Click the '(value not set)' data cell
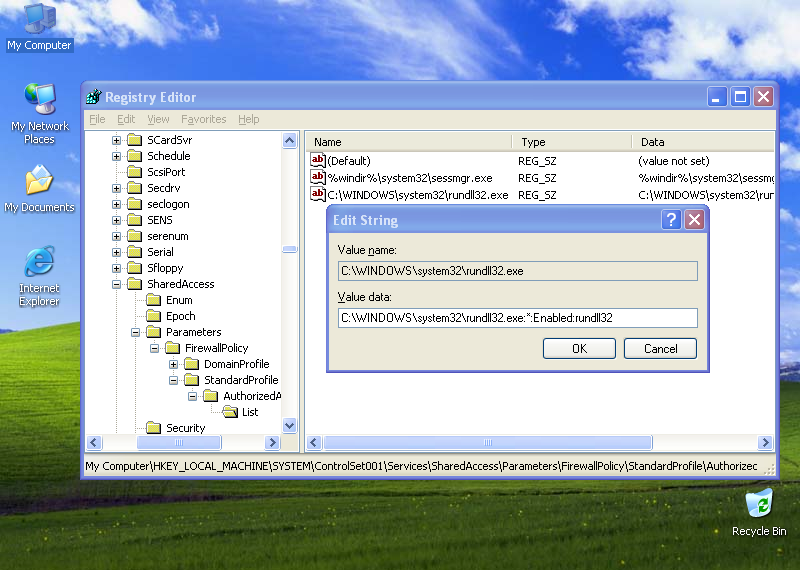This screenshot has height=570, width=800. point(673,161)
